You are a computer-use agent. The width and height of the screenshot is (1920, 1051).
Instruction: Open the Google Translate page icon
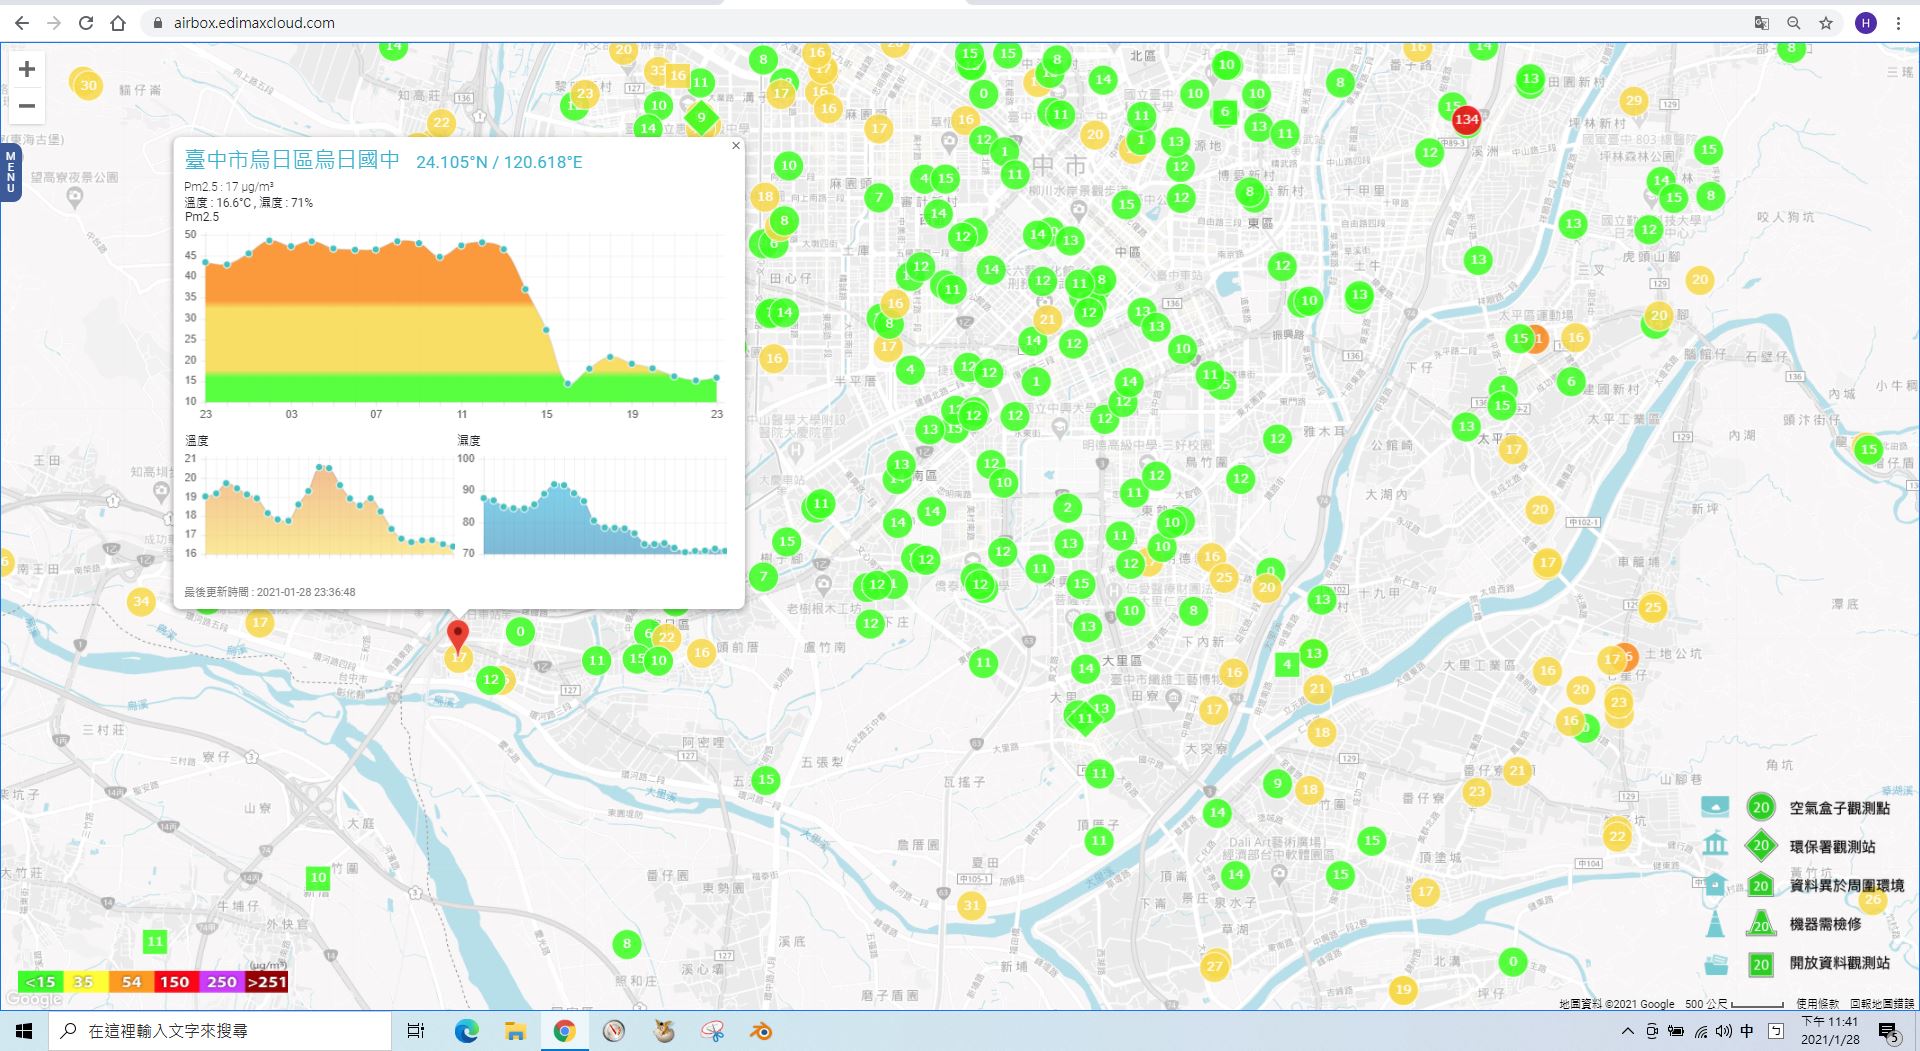[1762, 23]
